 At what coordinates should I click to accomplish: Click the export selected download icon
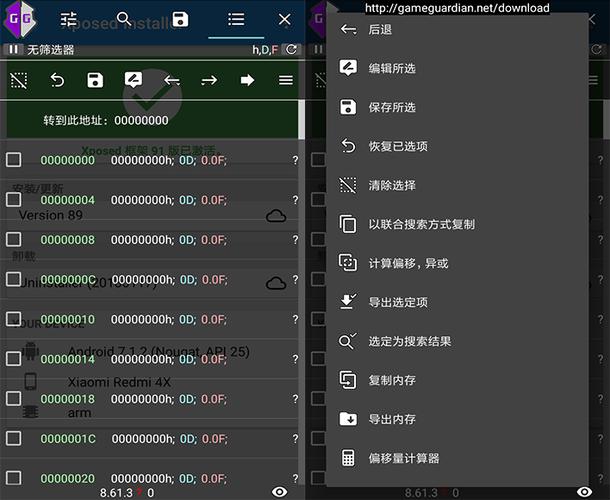pos(348,302)
